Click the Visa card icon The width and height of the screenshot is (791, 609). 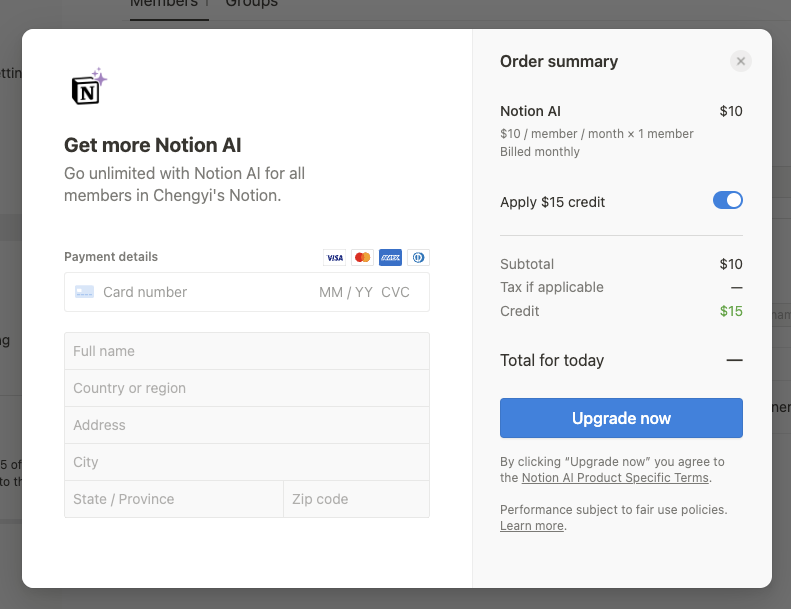(x=335, y=257)
